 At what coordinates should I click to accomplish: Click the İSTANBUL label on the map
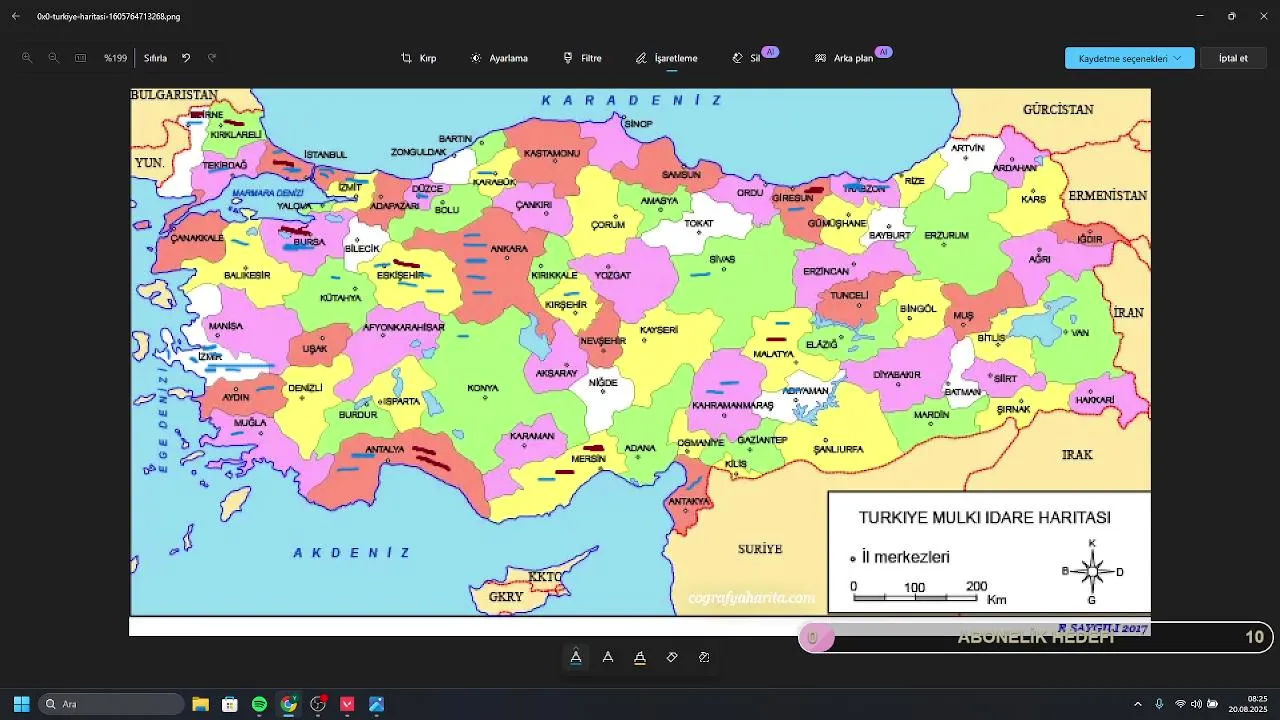pyautogui.click(x=325, y=154)
